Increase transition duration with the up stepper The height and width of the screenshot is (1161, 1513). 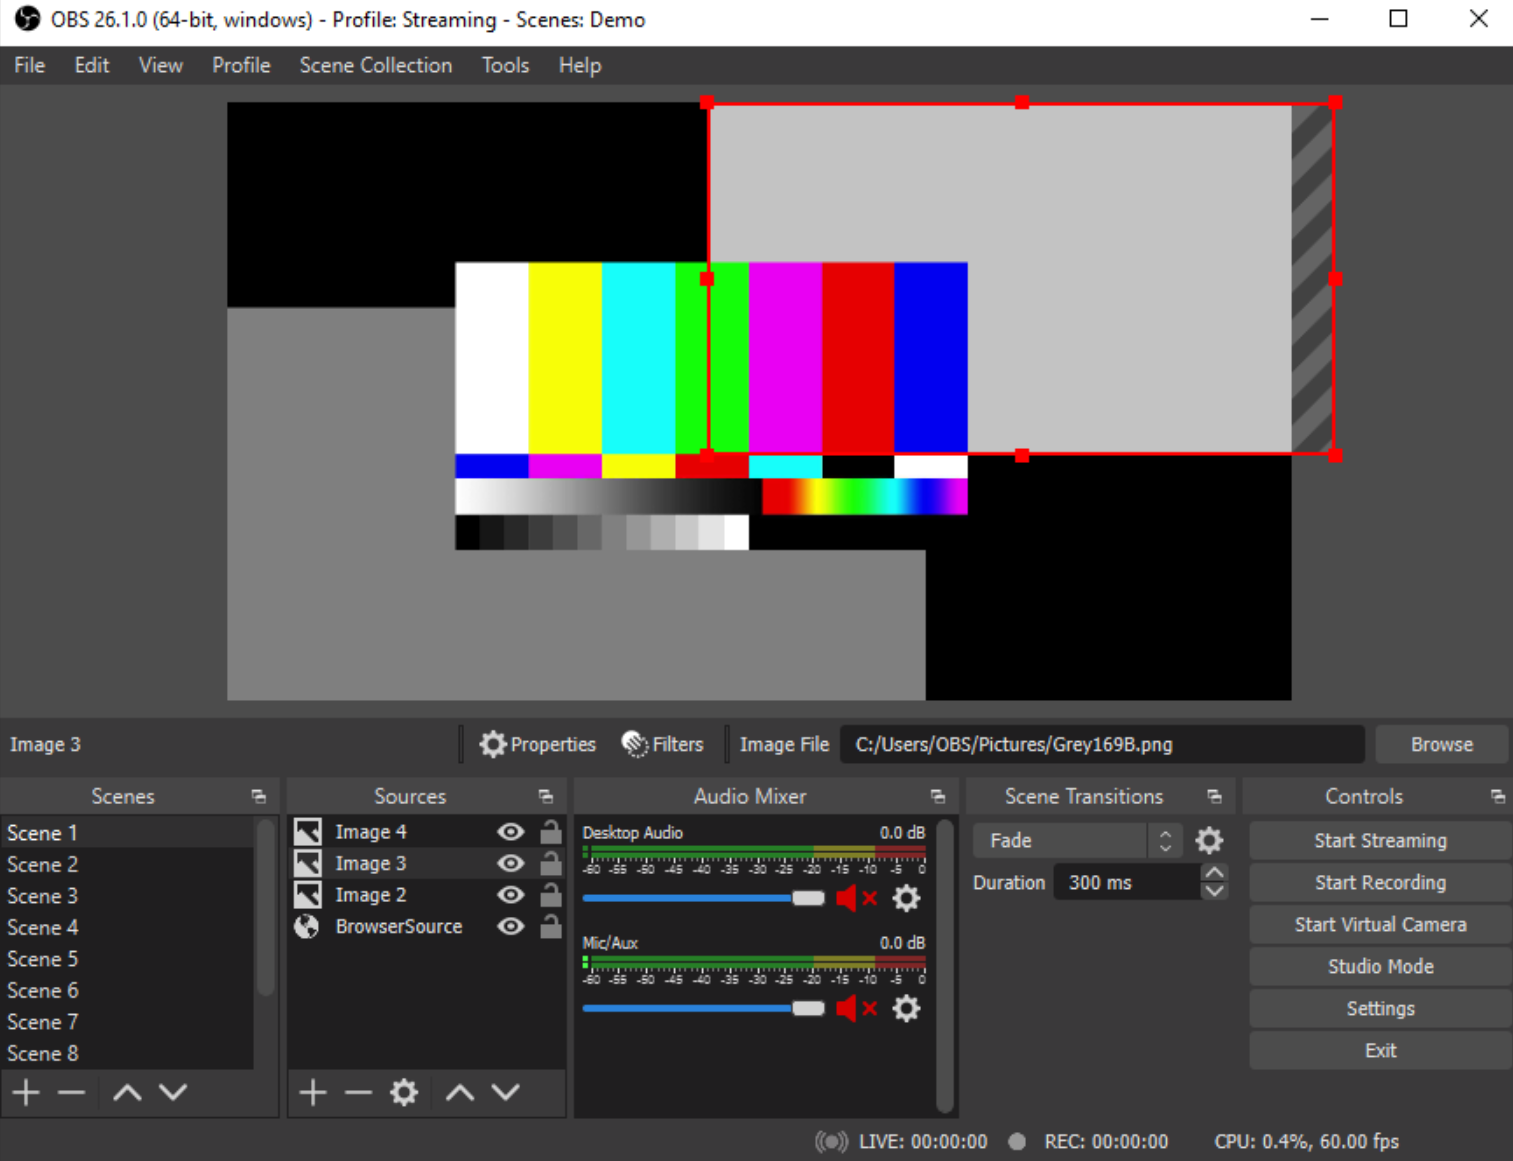pyautogui.click(x=1212, y=873)
